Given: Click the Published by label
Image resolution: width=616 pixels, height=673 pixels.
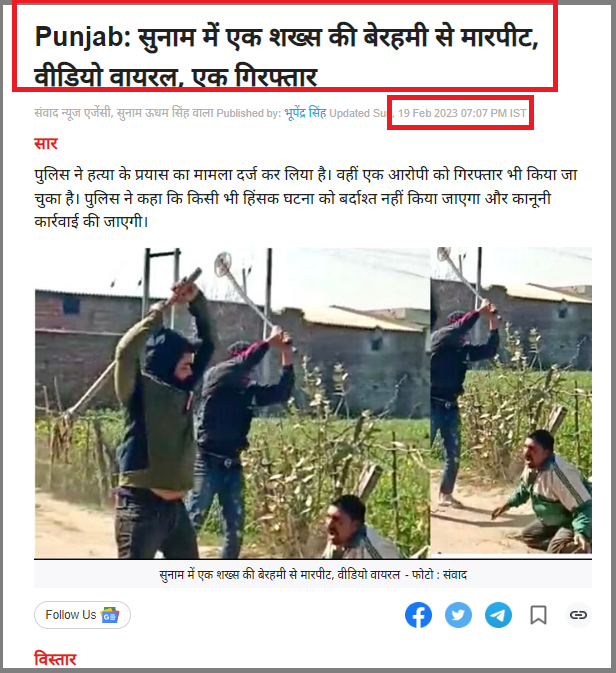Looking at the screenshot, I should click(x=249, y=113).
